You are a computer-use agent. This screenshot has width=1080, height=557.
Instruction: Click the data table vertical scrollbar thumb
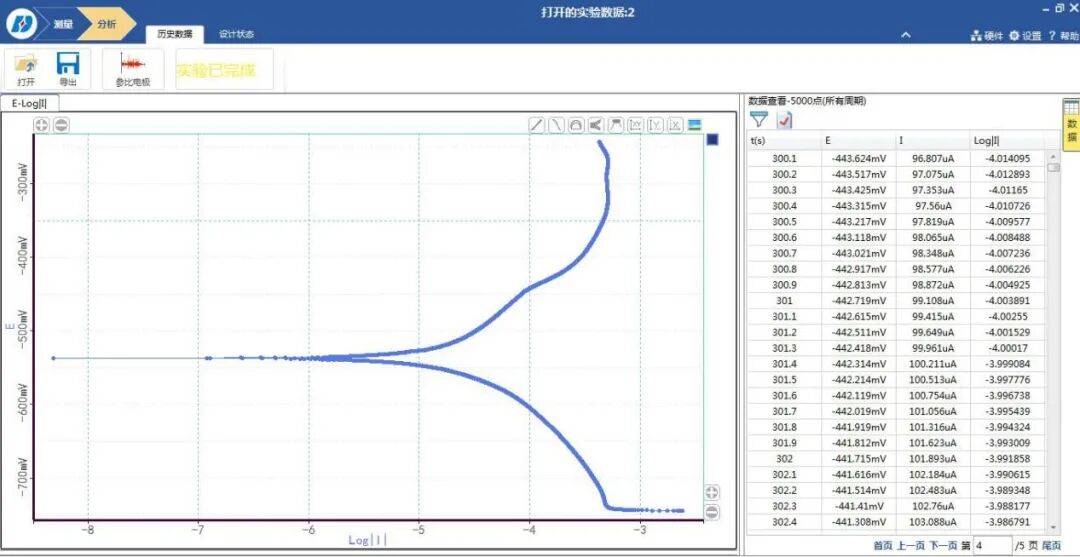(1054, 167)
